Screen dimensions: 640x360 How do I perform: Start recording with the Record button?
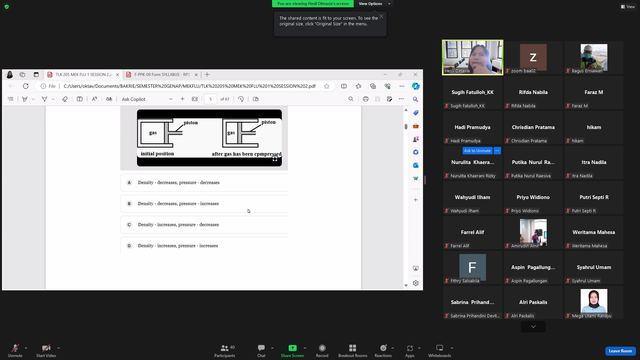(x=322, y=350)
